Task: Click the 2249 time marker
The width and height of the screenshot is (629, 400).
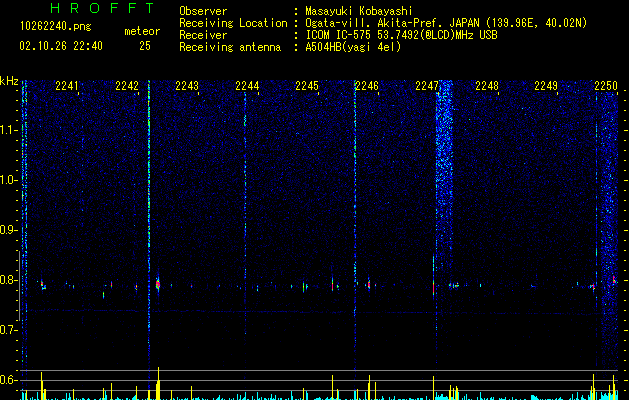Action: pyautogui.click(x=546, y=86)
